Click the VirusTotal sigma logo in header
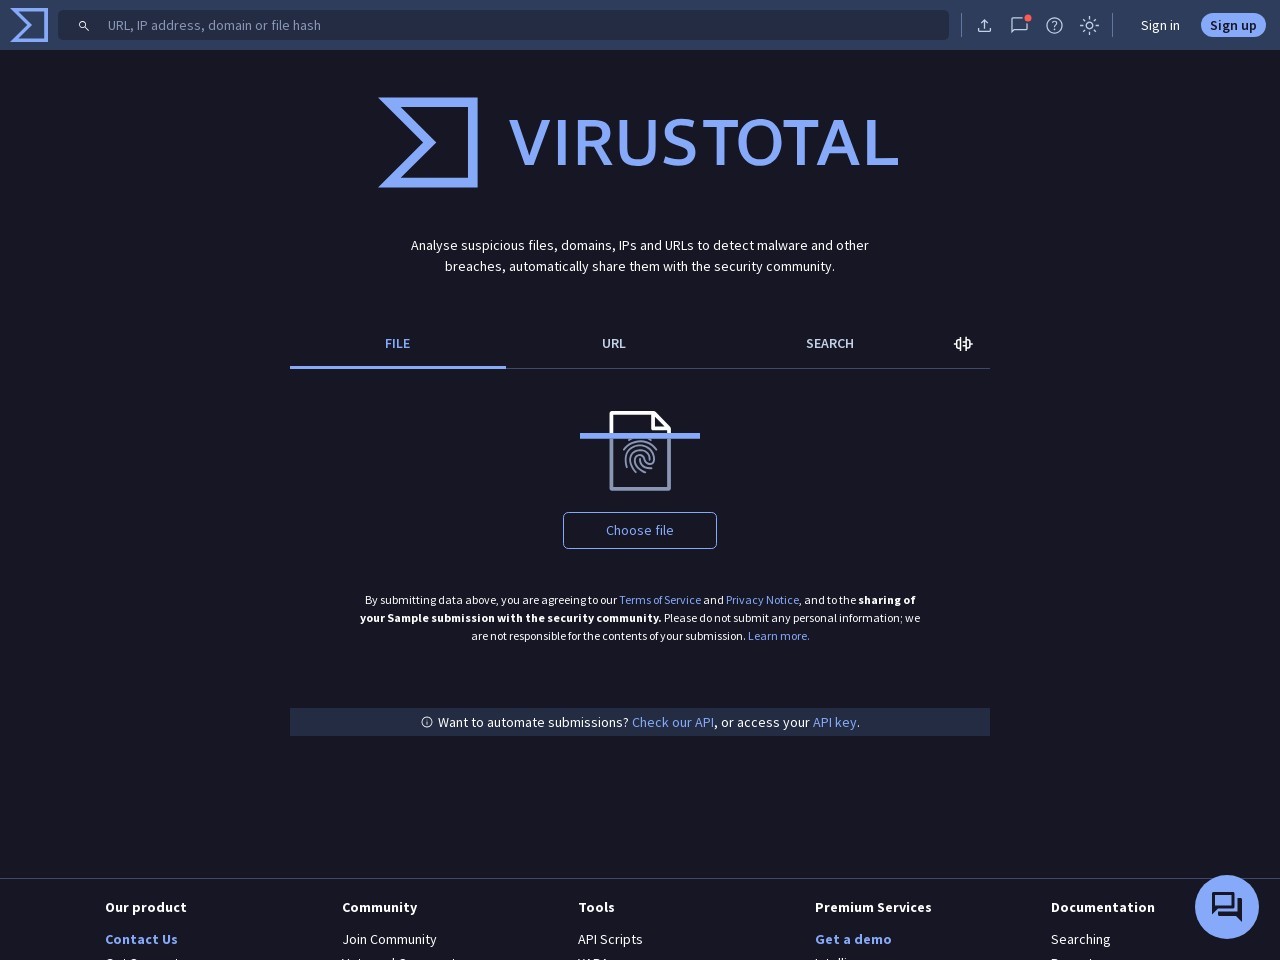The image size is (1280, 960). [29, 25]
